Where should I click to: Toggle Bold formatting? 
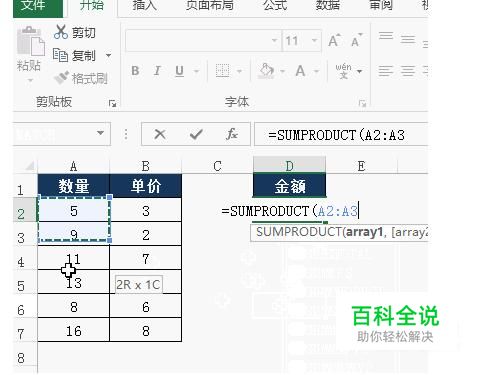135,71
